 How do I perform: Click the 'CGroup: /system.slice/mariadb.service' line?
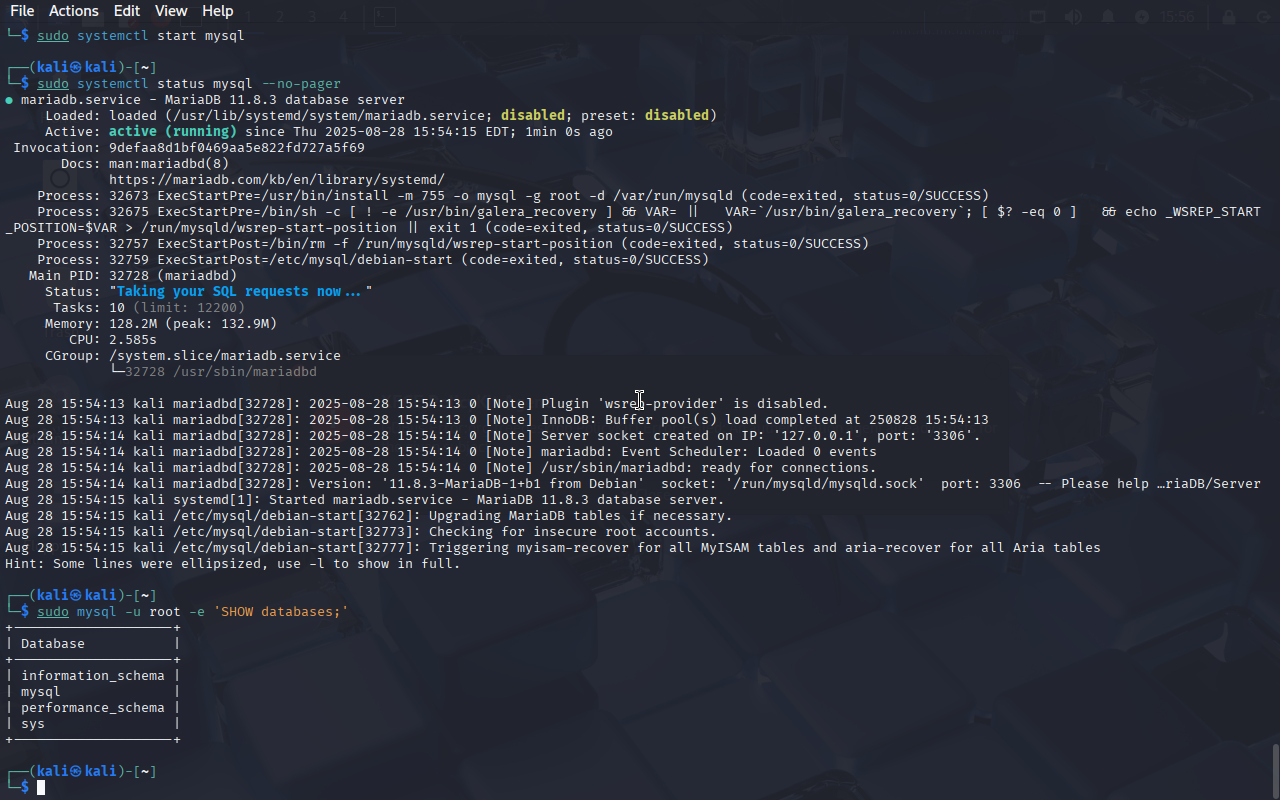tap(193, 355)
